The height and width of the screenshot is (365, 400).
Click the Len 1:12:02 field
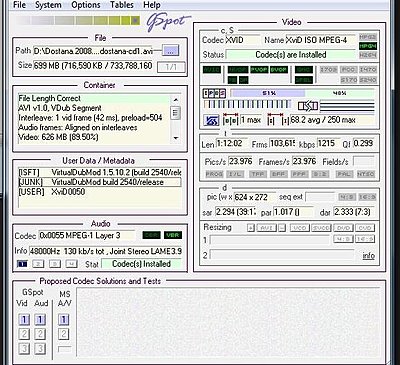click(x=232, y=144)
